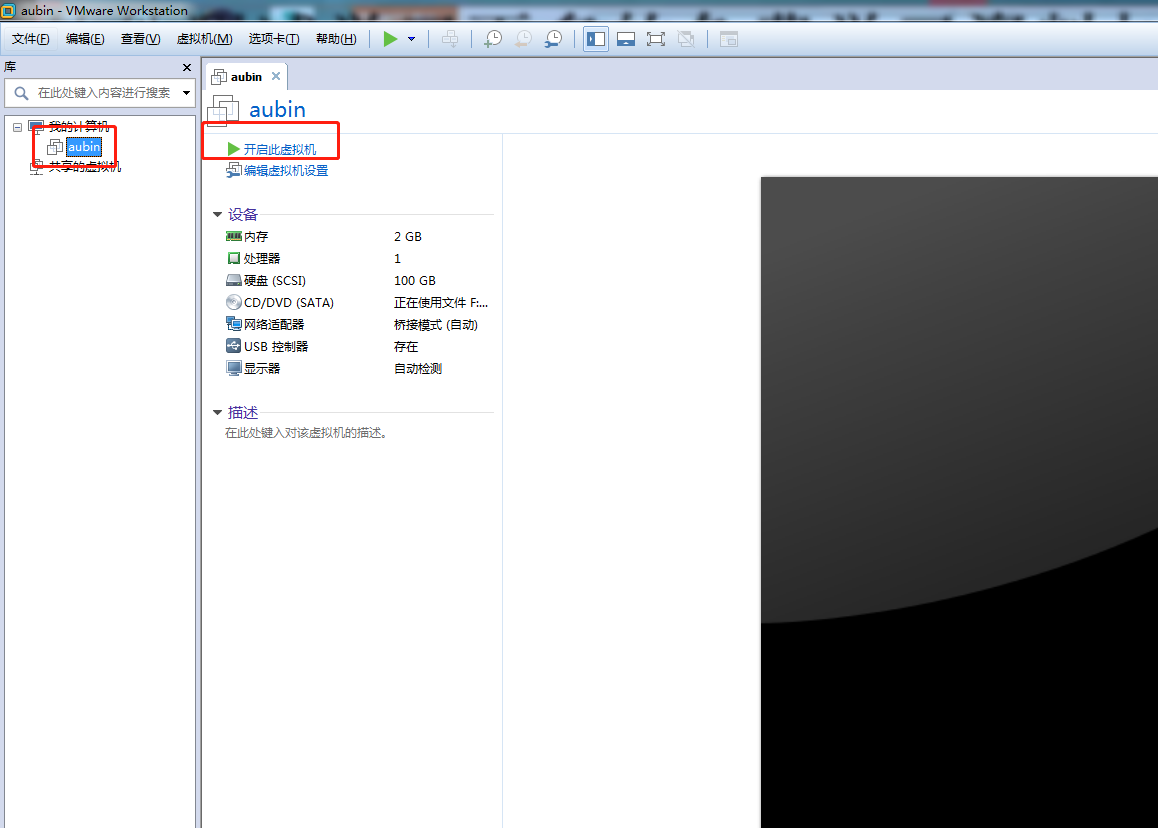Viewport: 1158px width, 828px height.
Task: Click the VMware Workstation title bar icon
Action: tap(8, 10)
